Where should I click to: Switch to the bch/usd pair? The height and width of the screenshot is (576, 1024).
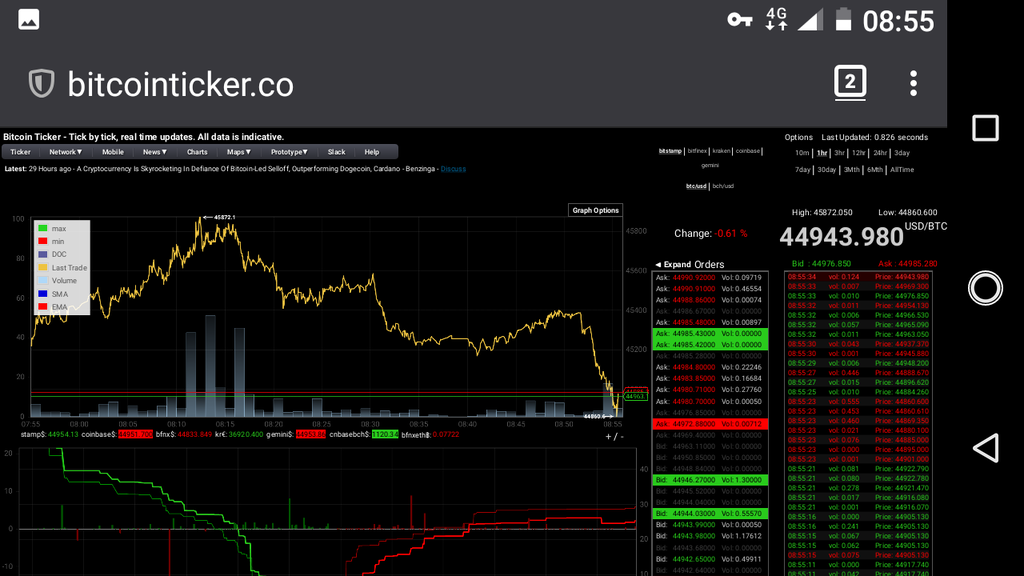point(723,186)
